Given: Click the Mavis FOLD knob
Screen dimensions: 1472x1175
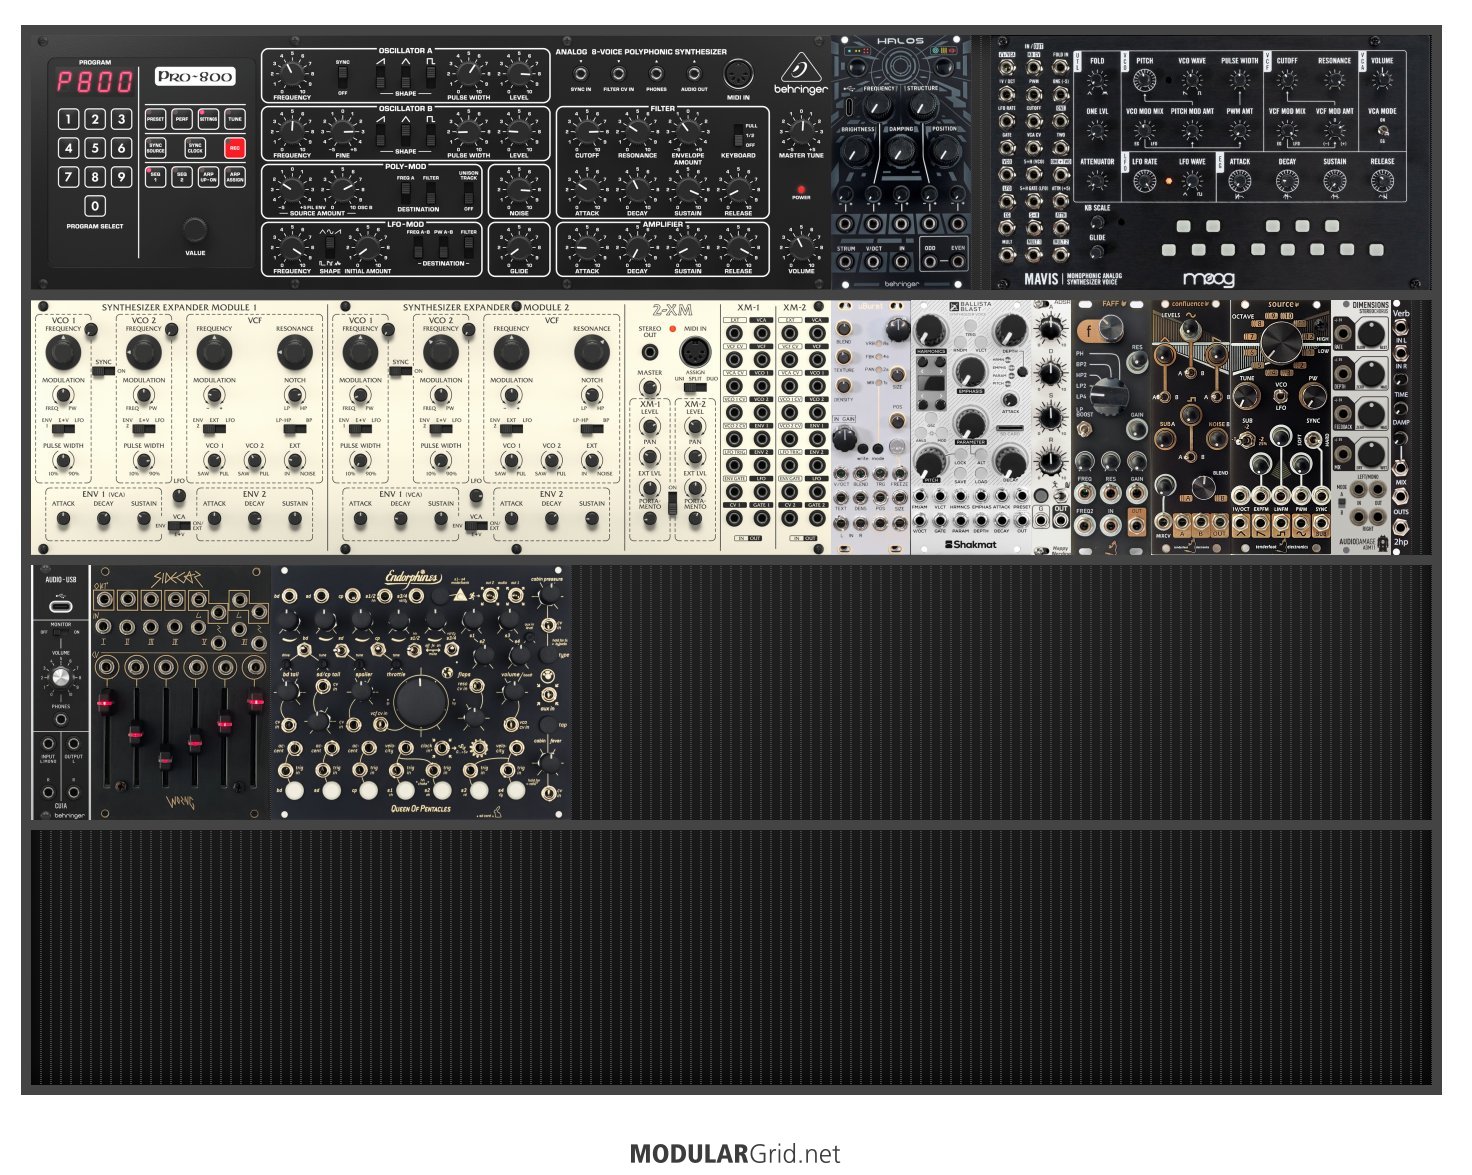Looking at the screenshot, I should point(1097,82).
